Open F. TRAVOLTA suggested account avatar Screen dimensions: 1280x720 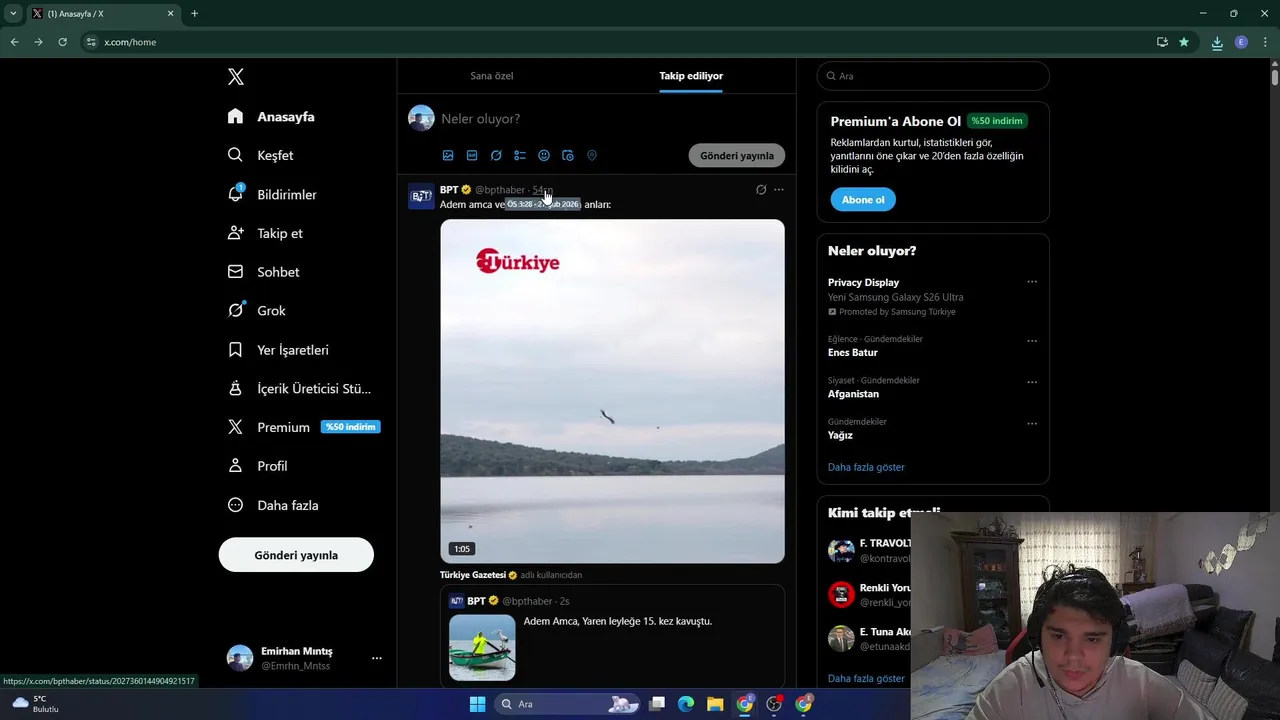[x=841, y=551]
